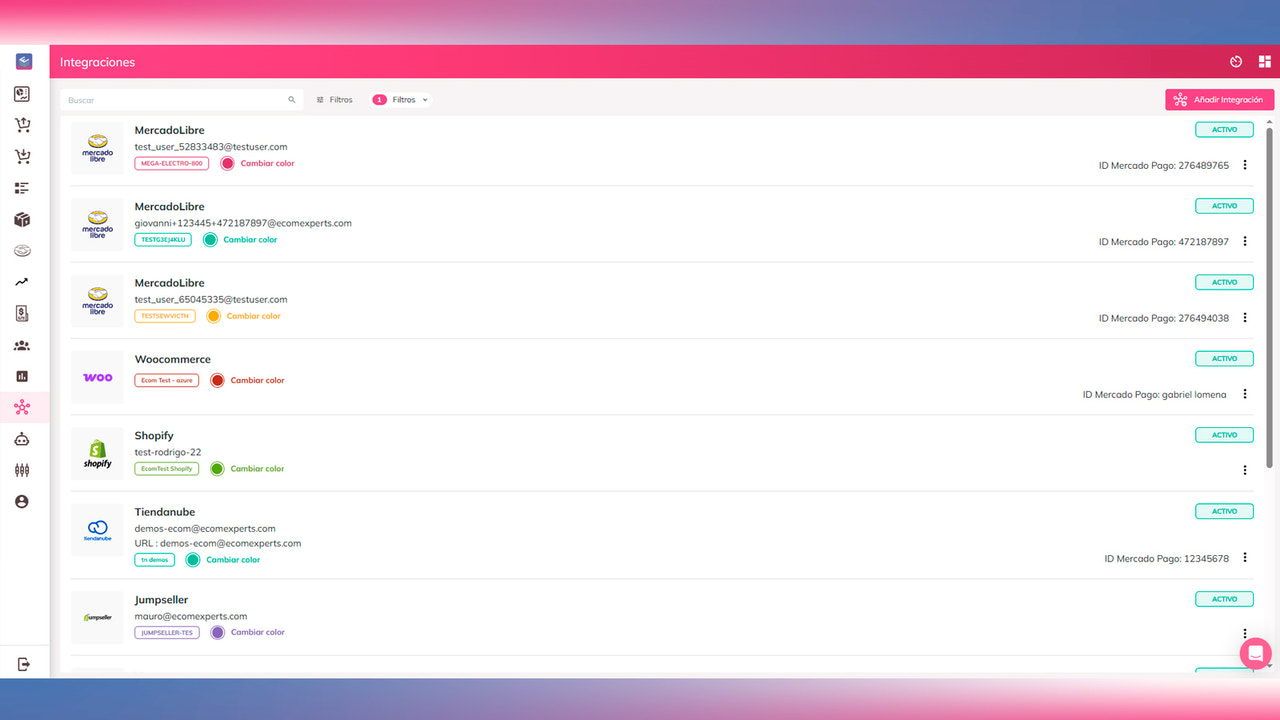Click the logout icon at sidebar bottom
This screenshot has height=720, width=1280.
(x=23, y=664)
